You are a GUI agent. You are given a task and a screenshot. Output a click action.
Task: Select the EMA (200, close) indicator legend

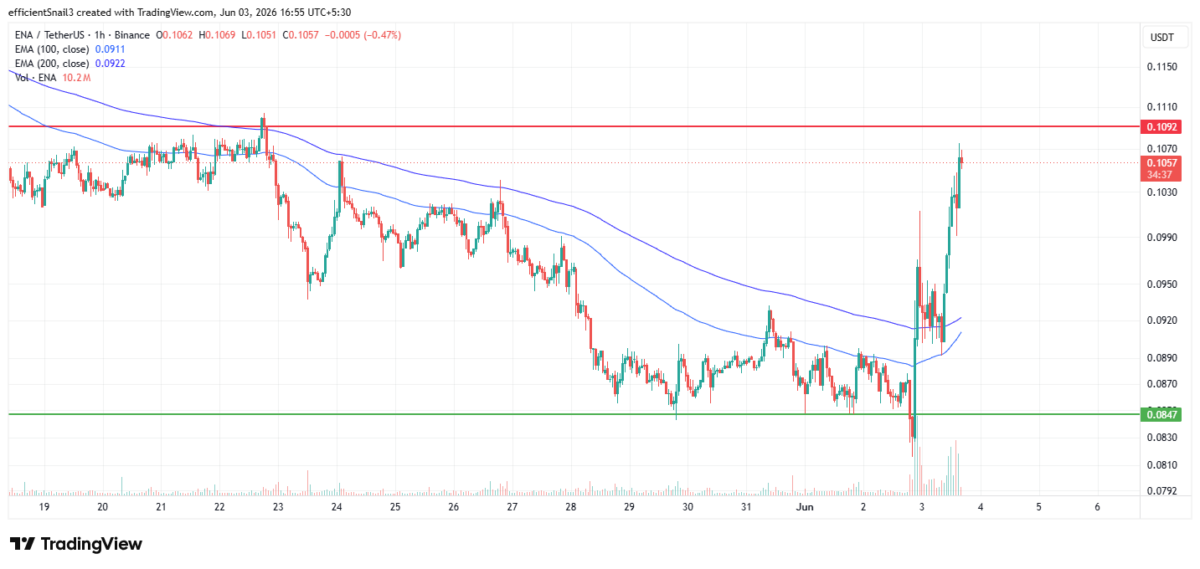pos(52,63)
